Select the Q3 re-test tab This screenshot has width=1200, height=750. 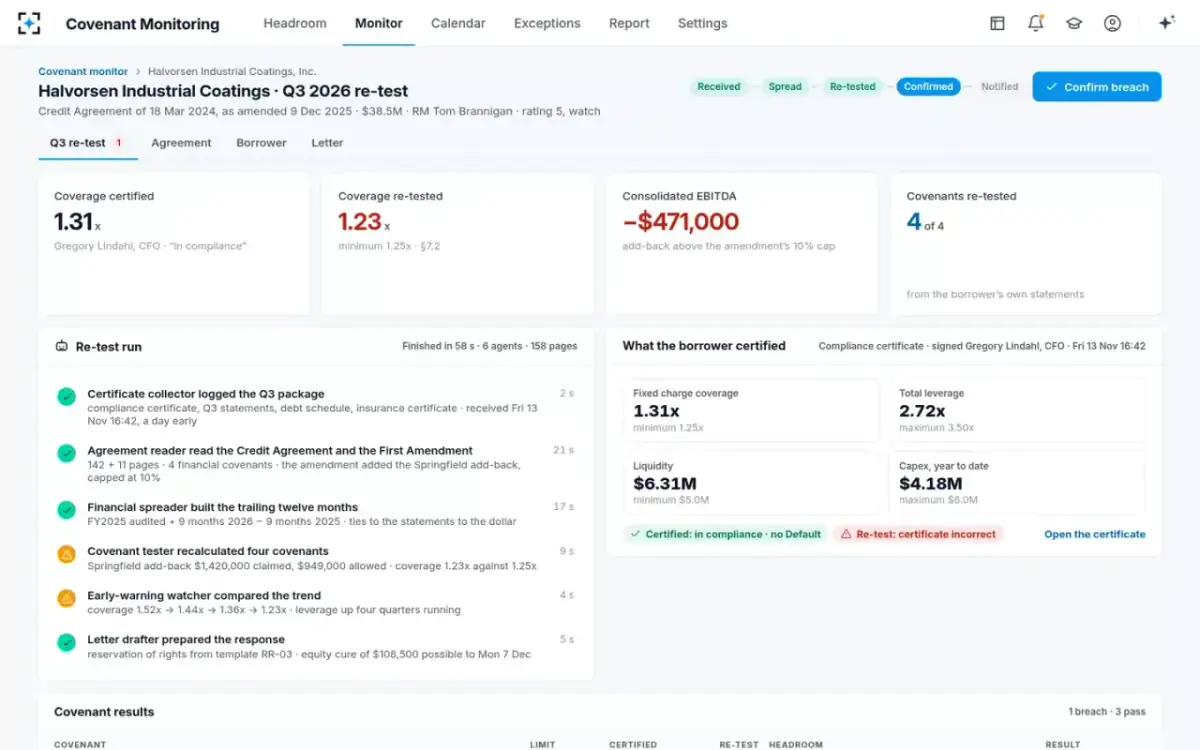[88, 143]
